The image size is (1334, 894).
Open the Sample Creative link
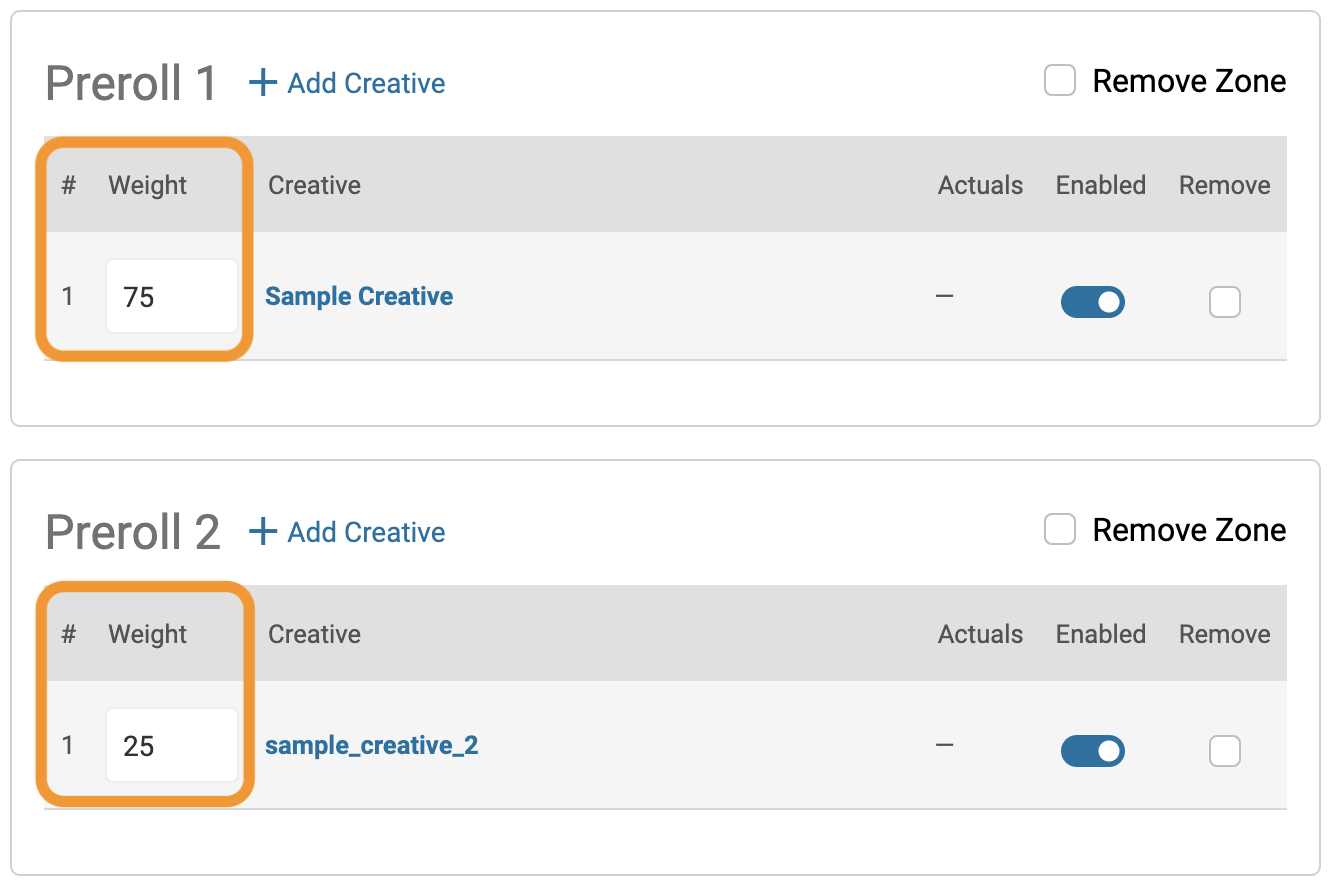359,297
